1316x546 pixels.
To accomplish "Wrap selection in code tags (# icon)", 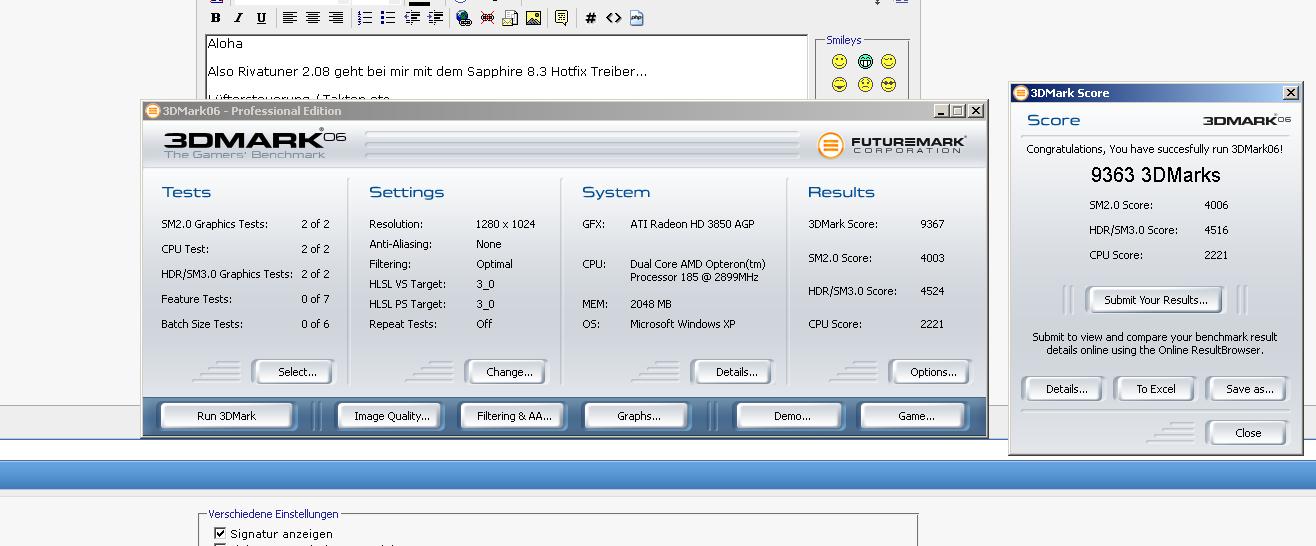I will (x=590, y=18).
